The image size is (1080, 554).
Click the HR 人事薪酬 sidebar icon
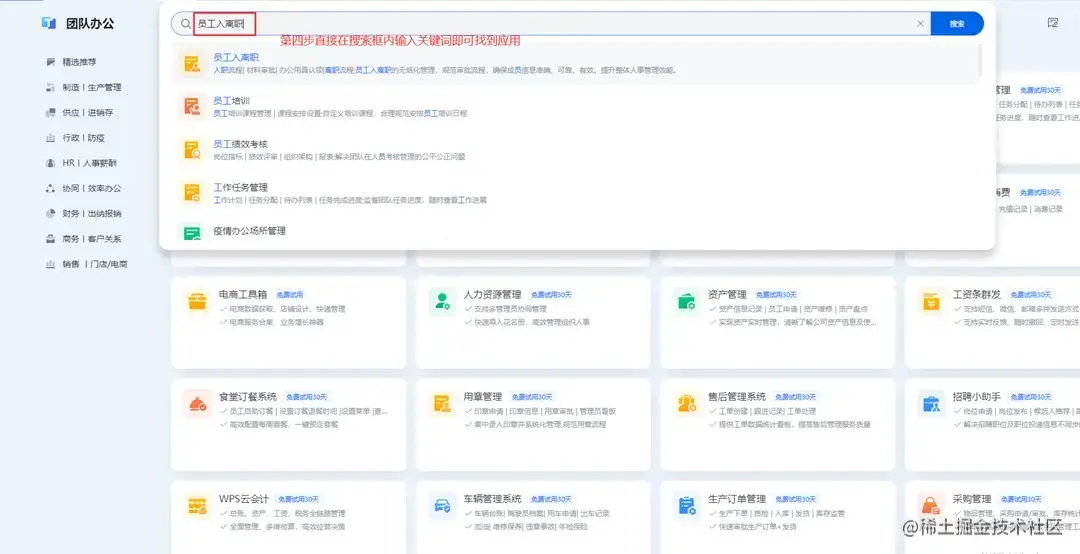pyautogui.click(x=50, y=163)
